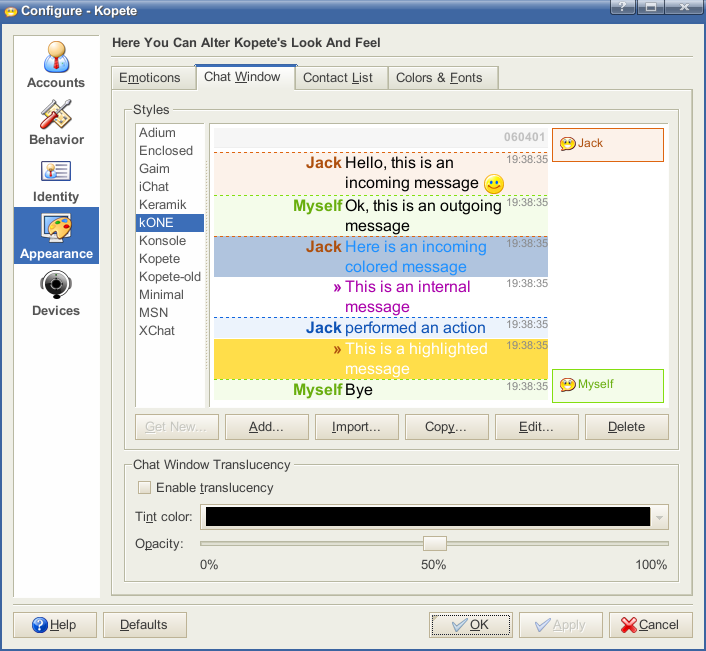
Task: Click the Add... style button
Action: click(x=267, y=427)
